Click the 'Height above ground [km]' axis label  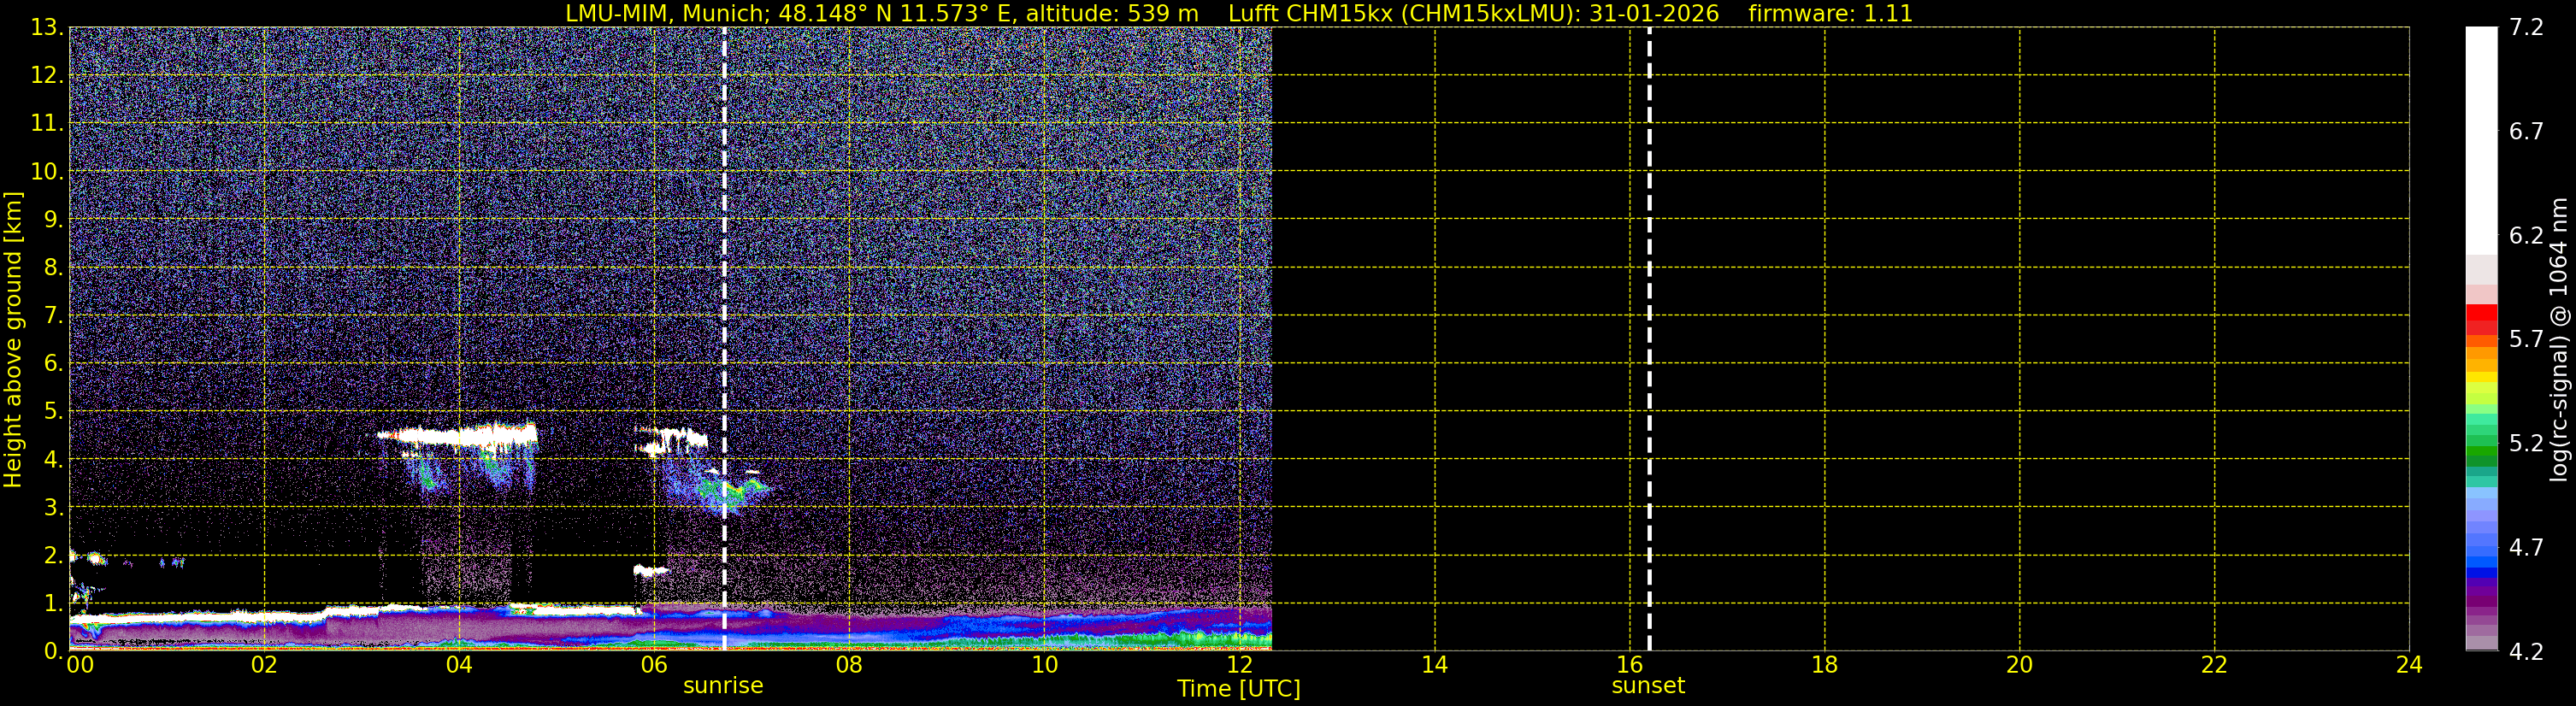(x=13, y=340)
